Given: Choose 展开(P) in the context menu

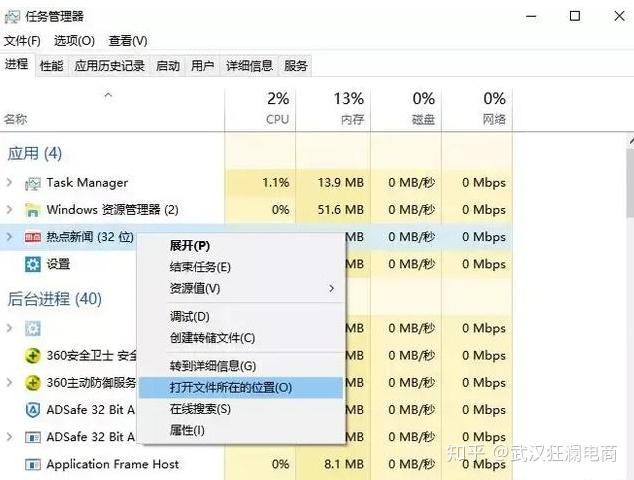Looking at the screenshot, I should (241, 246).
